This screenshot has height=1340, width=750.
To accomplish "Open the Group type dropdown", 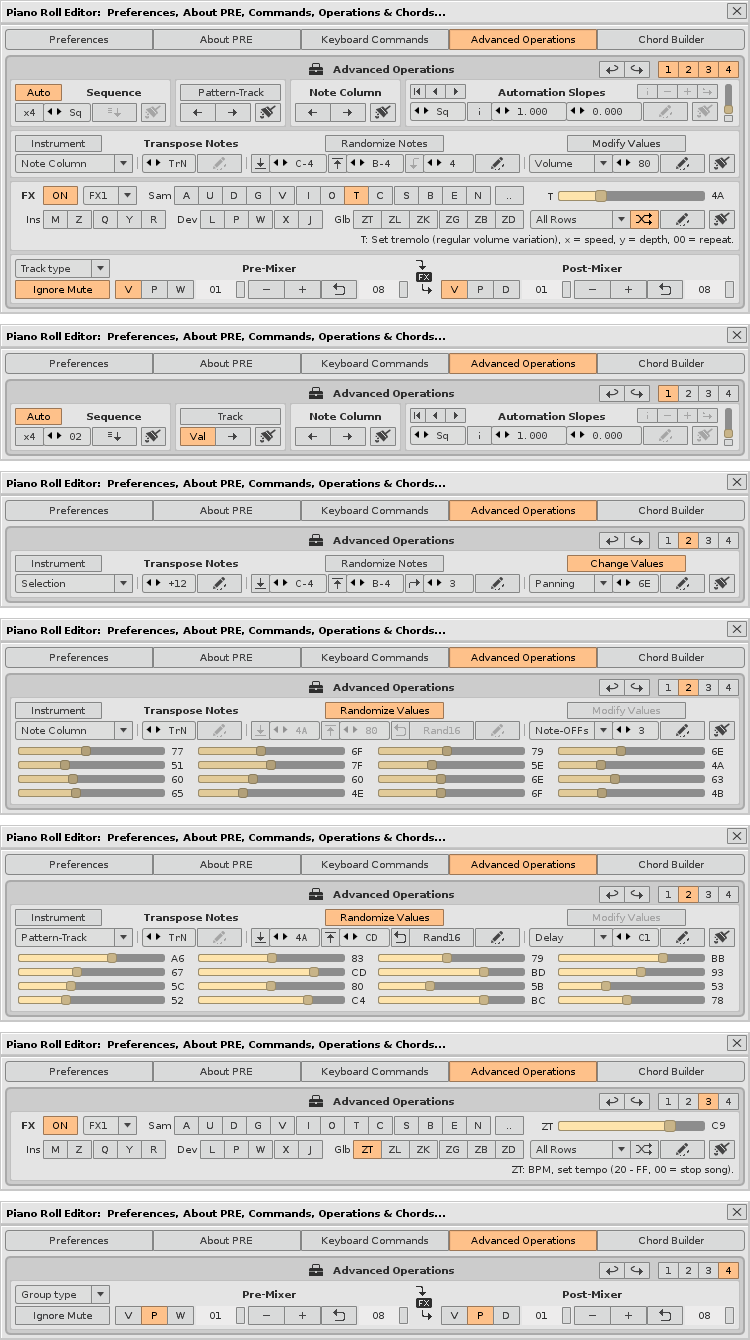I will point(62,1294).
